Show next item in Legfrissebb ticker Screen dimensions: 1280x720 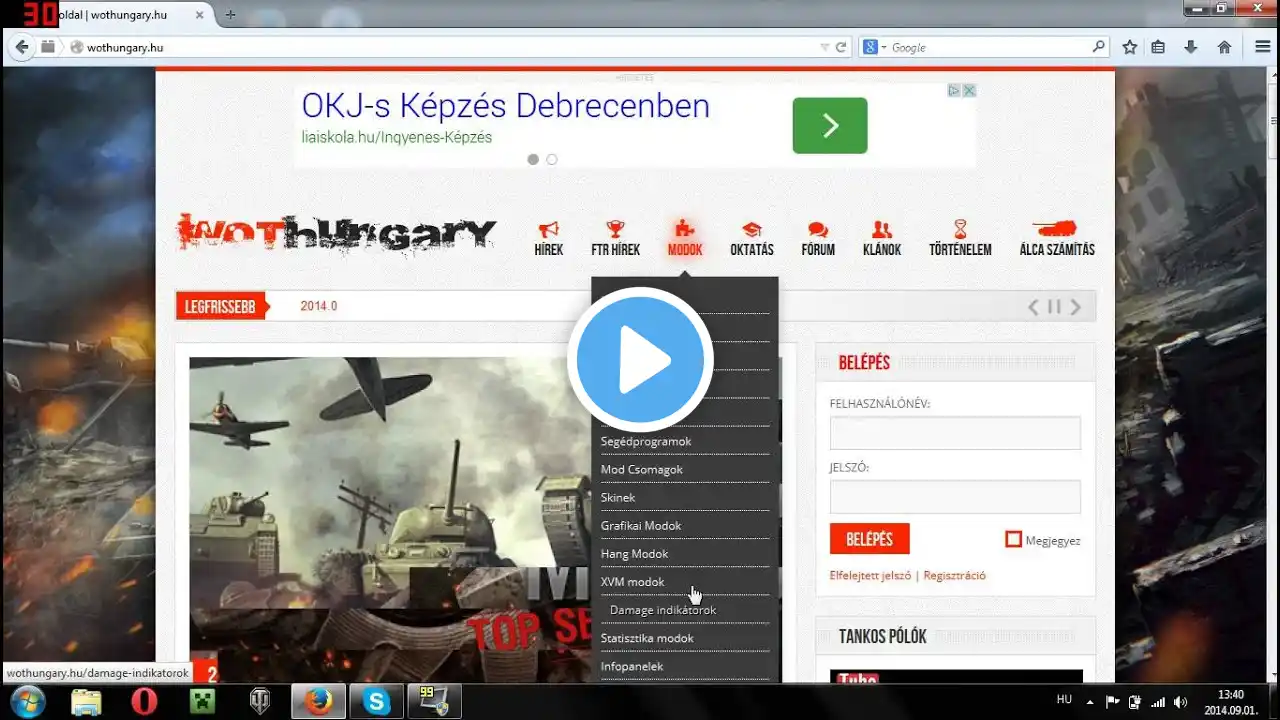[x=1076, y=307]
